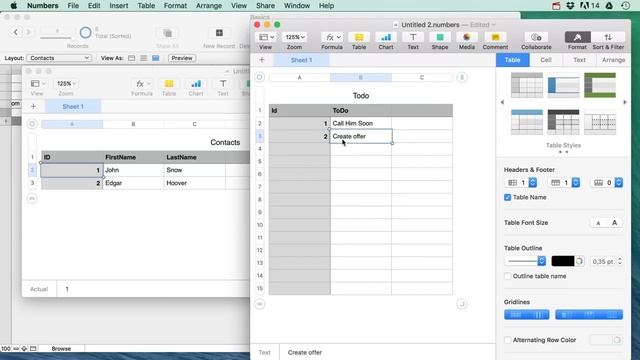Screen dimensions: 640x360
Task: Open the Arrange menu
Action: pyautogui.click(x=209, y=6)
